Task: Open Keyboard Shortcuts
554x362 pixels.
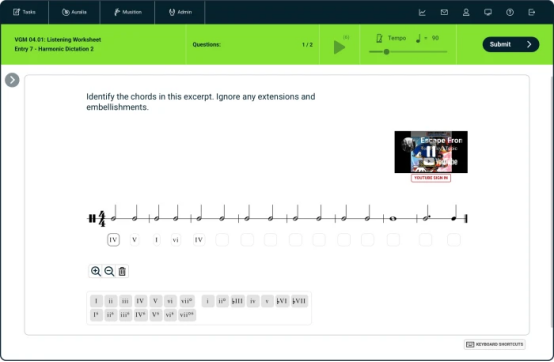Action: click(x=495, y=344)
